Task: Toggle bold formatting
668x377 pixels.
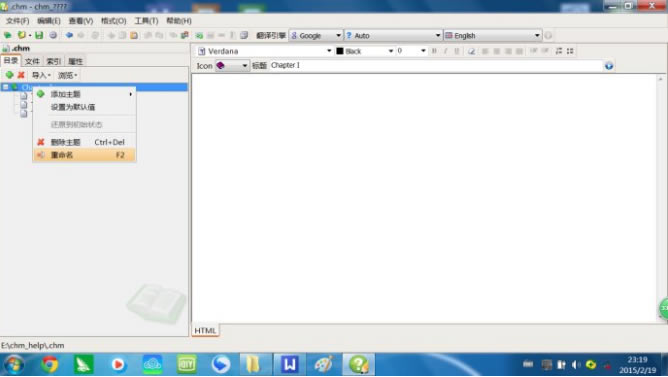Action: point(434,51)
